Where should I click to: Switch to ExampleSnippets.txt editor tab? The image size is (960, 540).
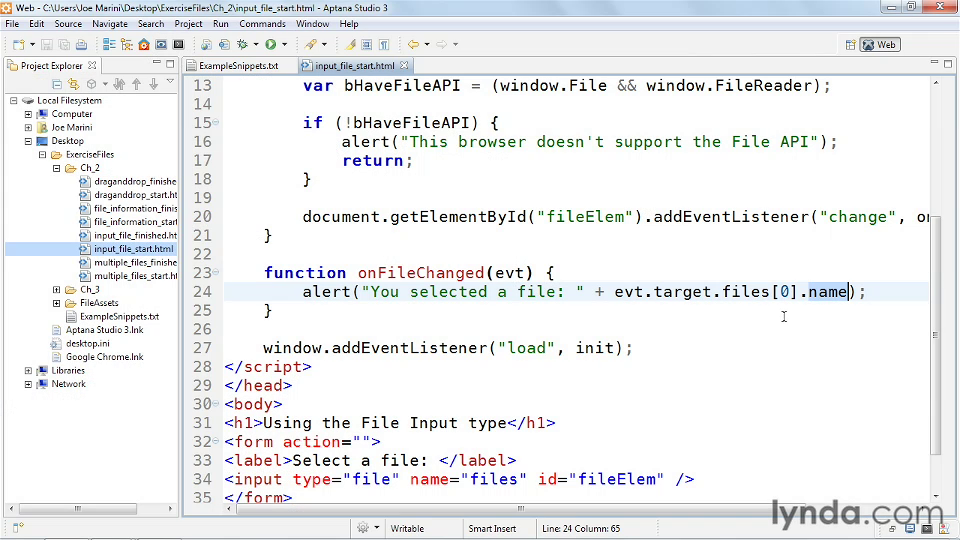(x=238, y=66)
